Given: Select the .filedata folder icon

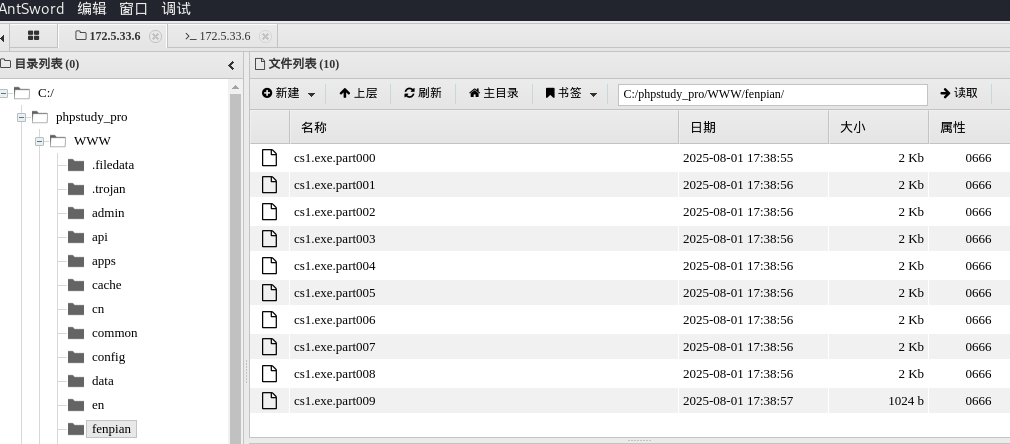Looking at the screenshot, I should pyautogui.click(x=76, y=165).
